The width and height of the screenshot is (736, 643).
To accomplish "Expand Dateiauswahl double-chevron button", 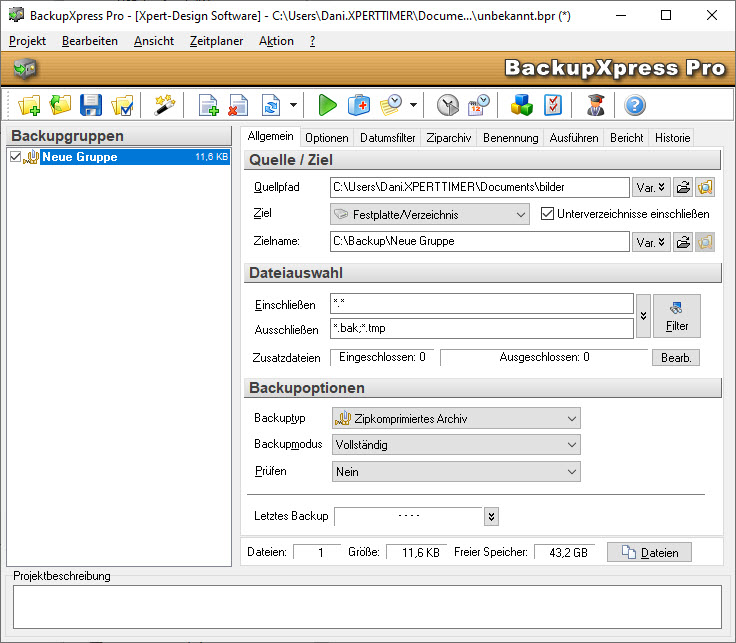I will (x=644, y=316).
